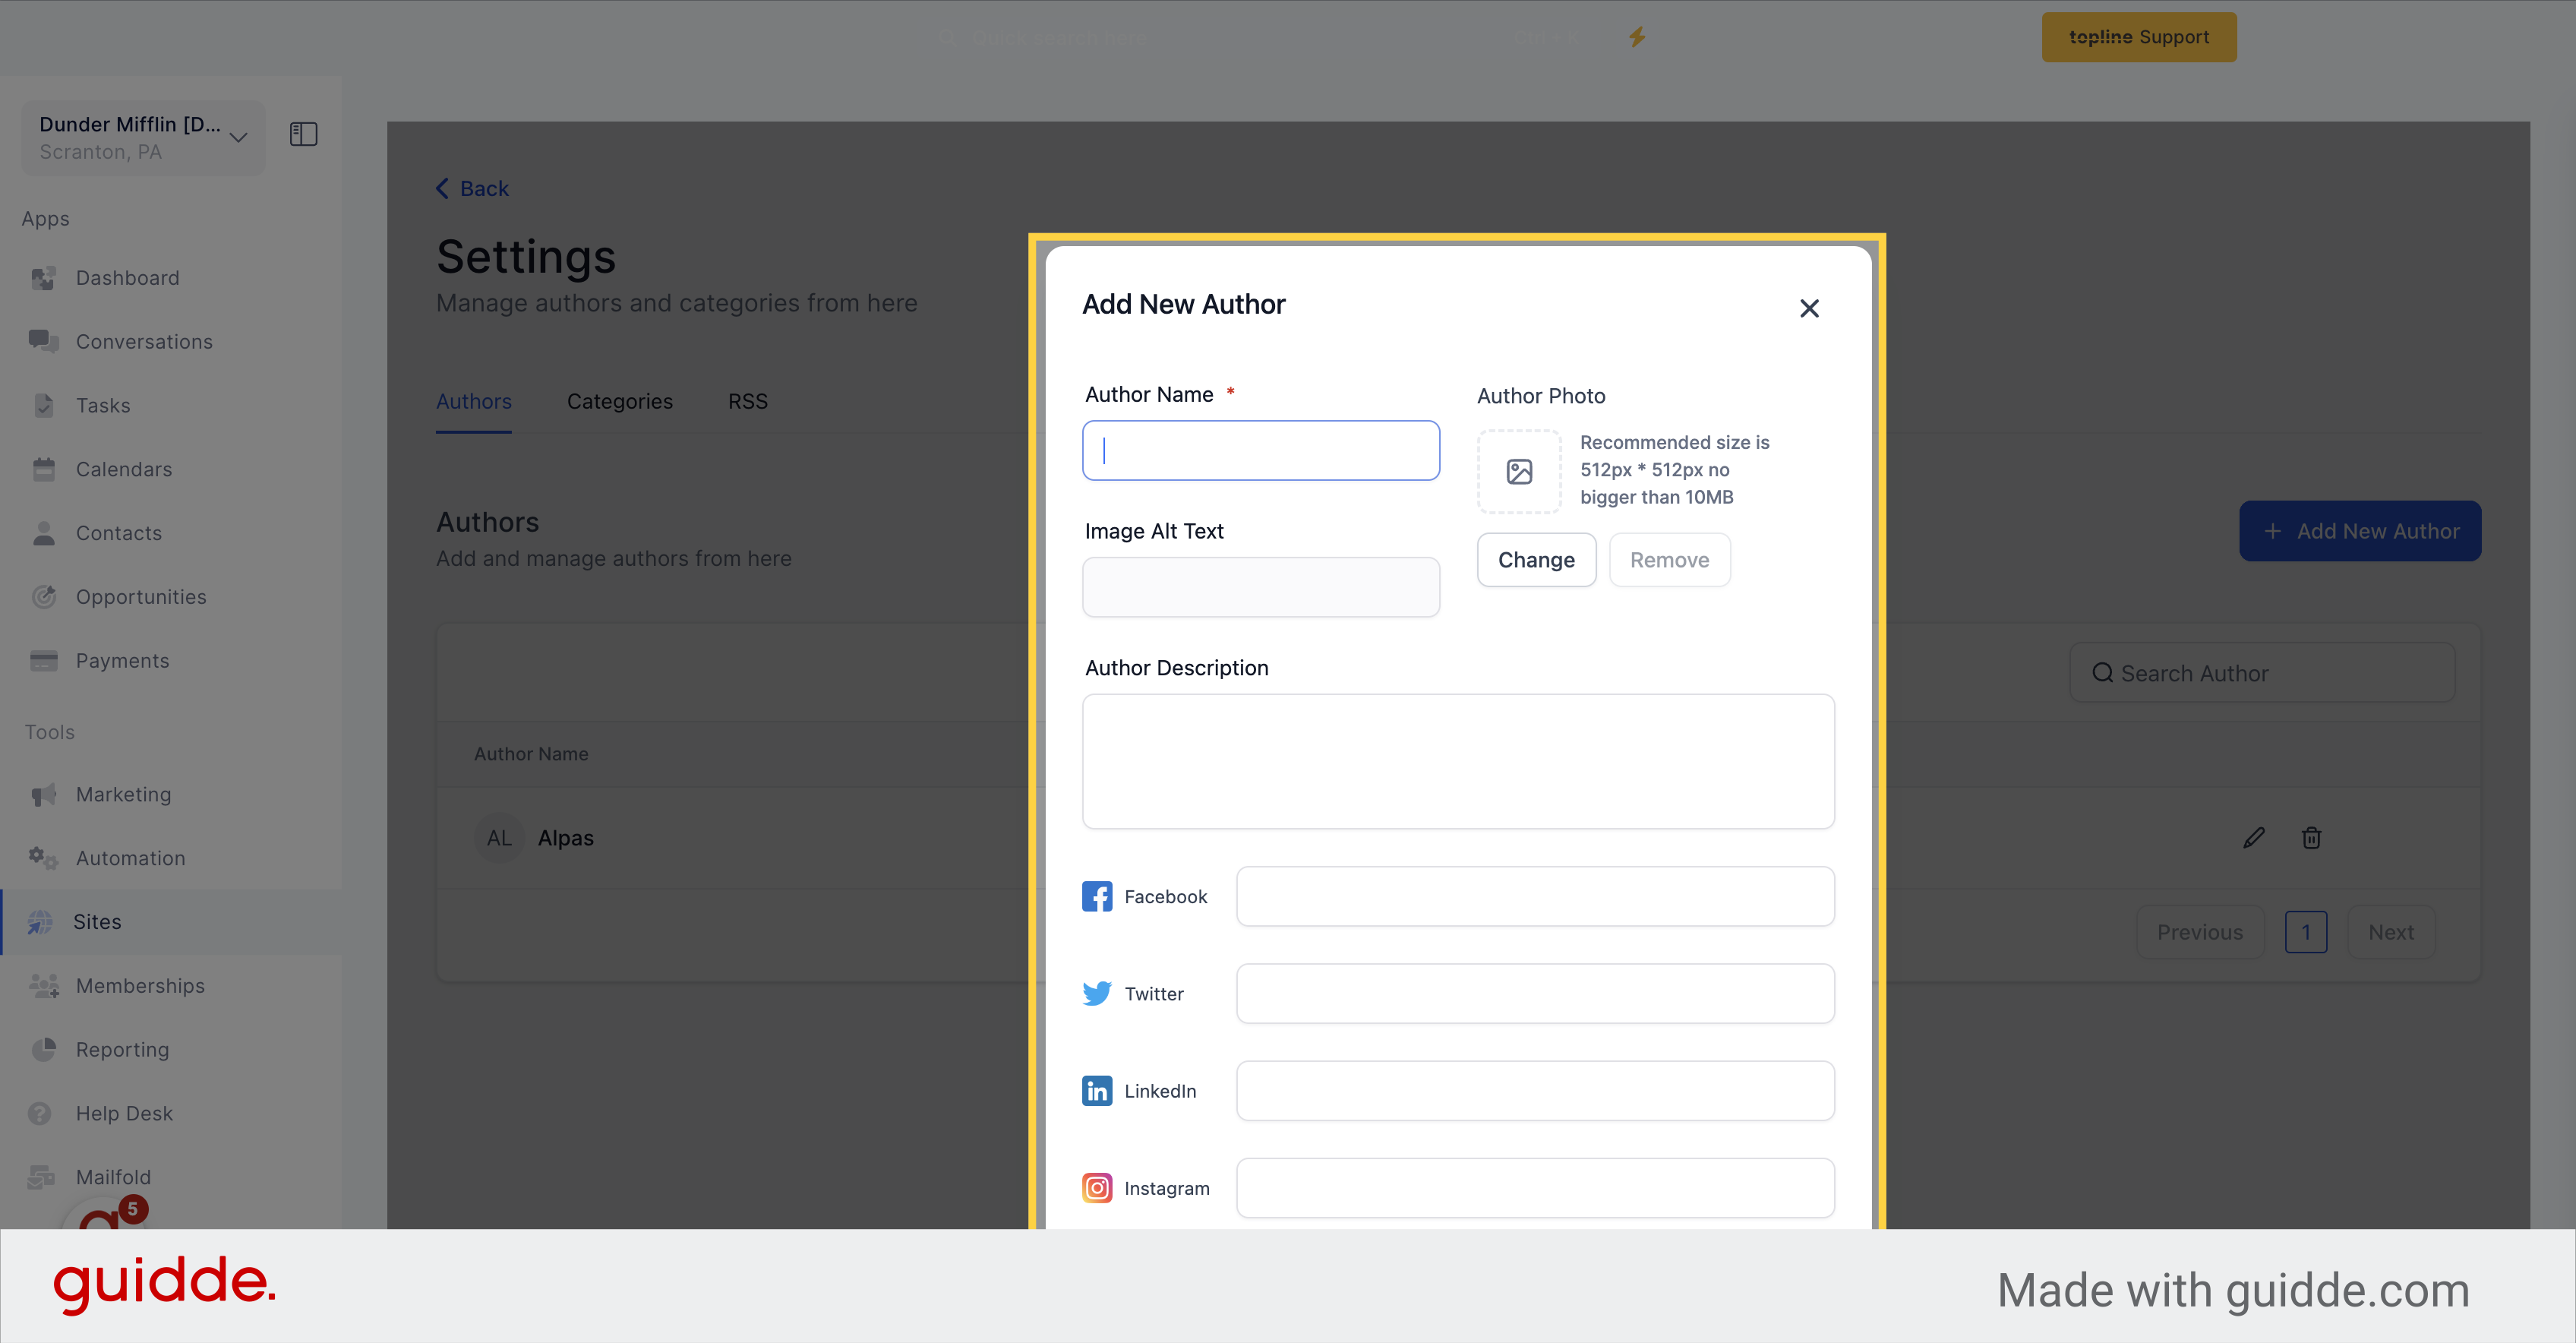Click the Change photo button
2576x1343 pixels.
coord(1536,560)
